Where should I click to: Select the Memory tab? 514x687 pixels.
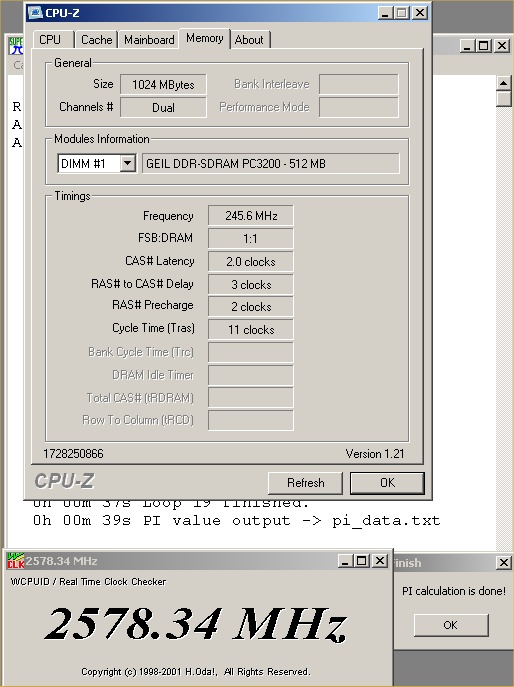(205, 39)
